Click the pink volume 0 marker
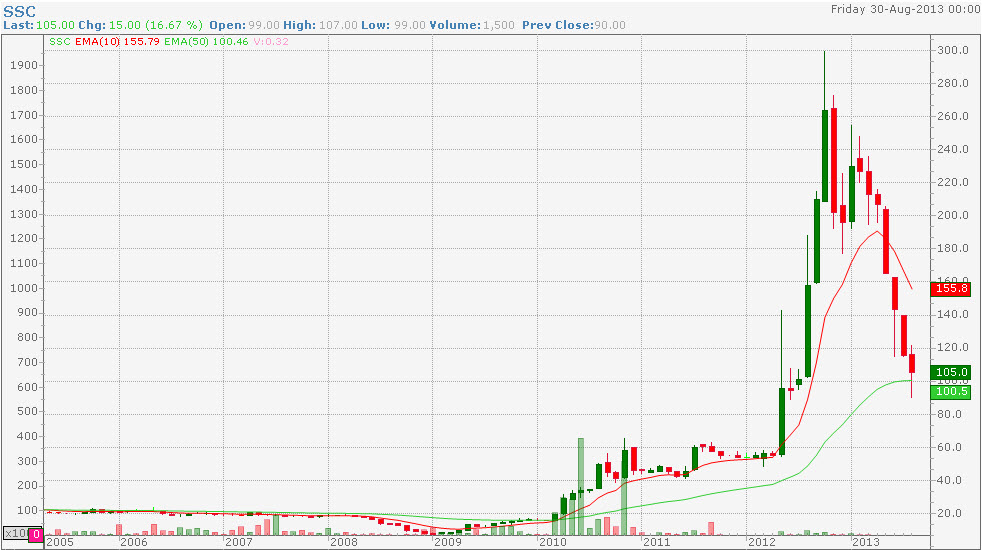 pyautogui.click(x=36, y=534)
